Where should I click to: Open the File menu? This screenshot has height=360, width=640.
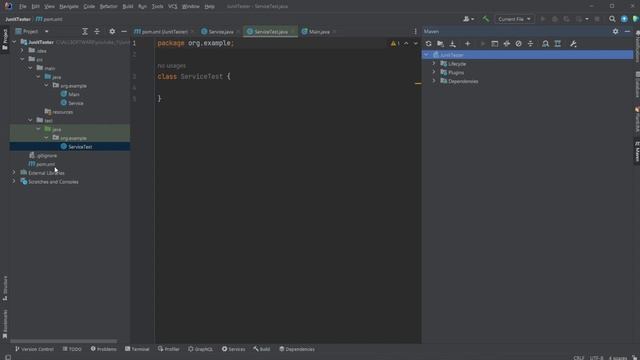click(x=22, y=7)
